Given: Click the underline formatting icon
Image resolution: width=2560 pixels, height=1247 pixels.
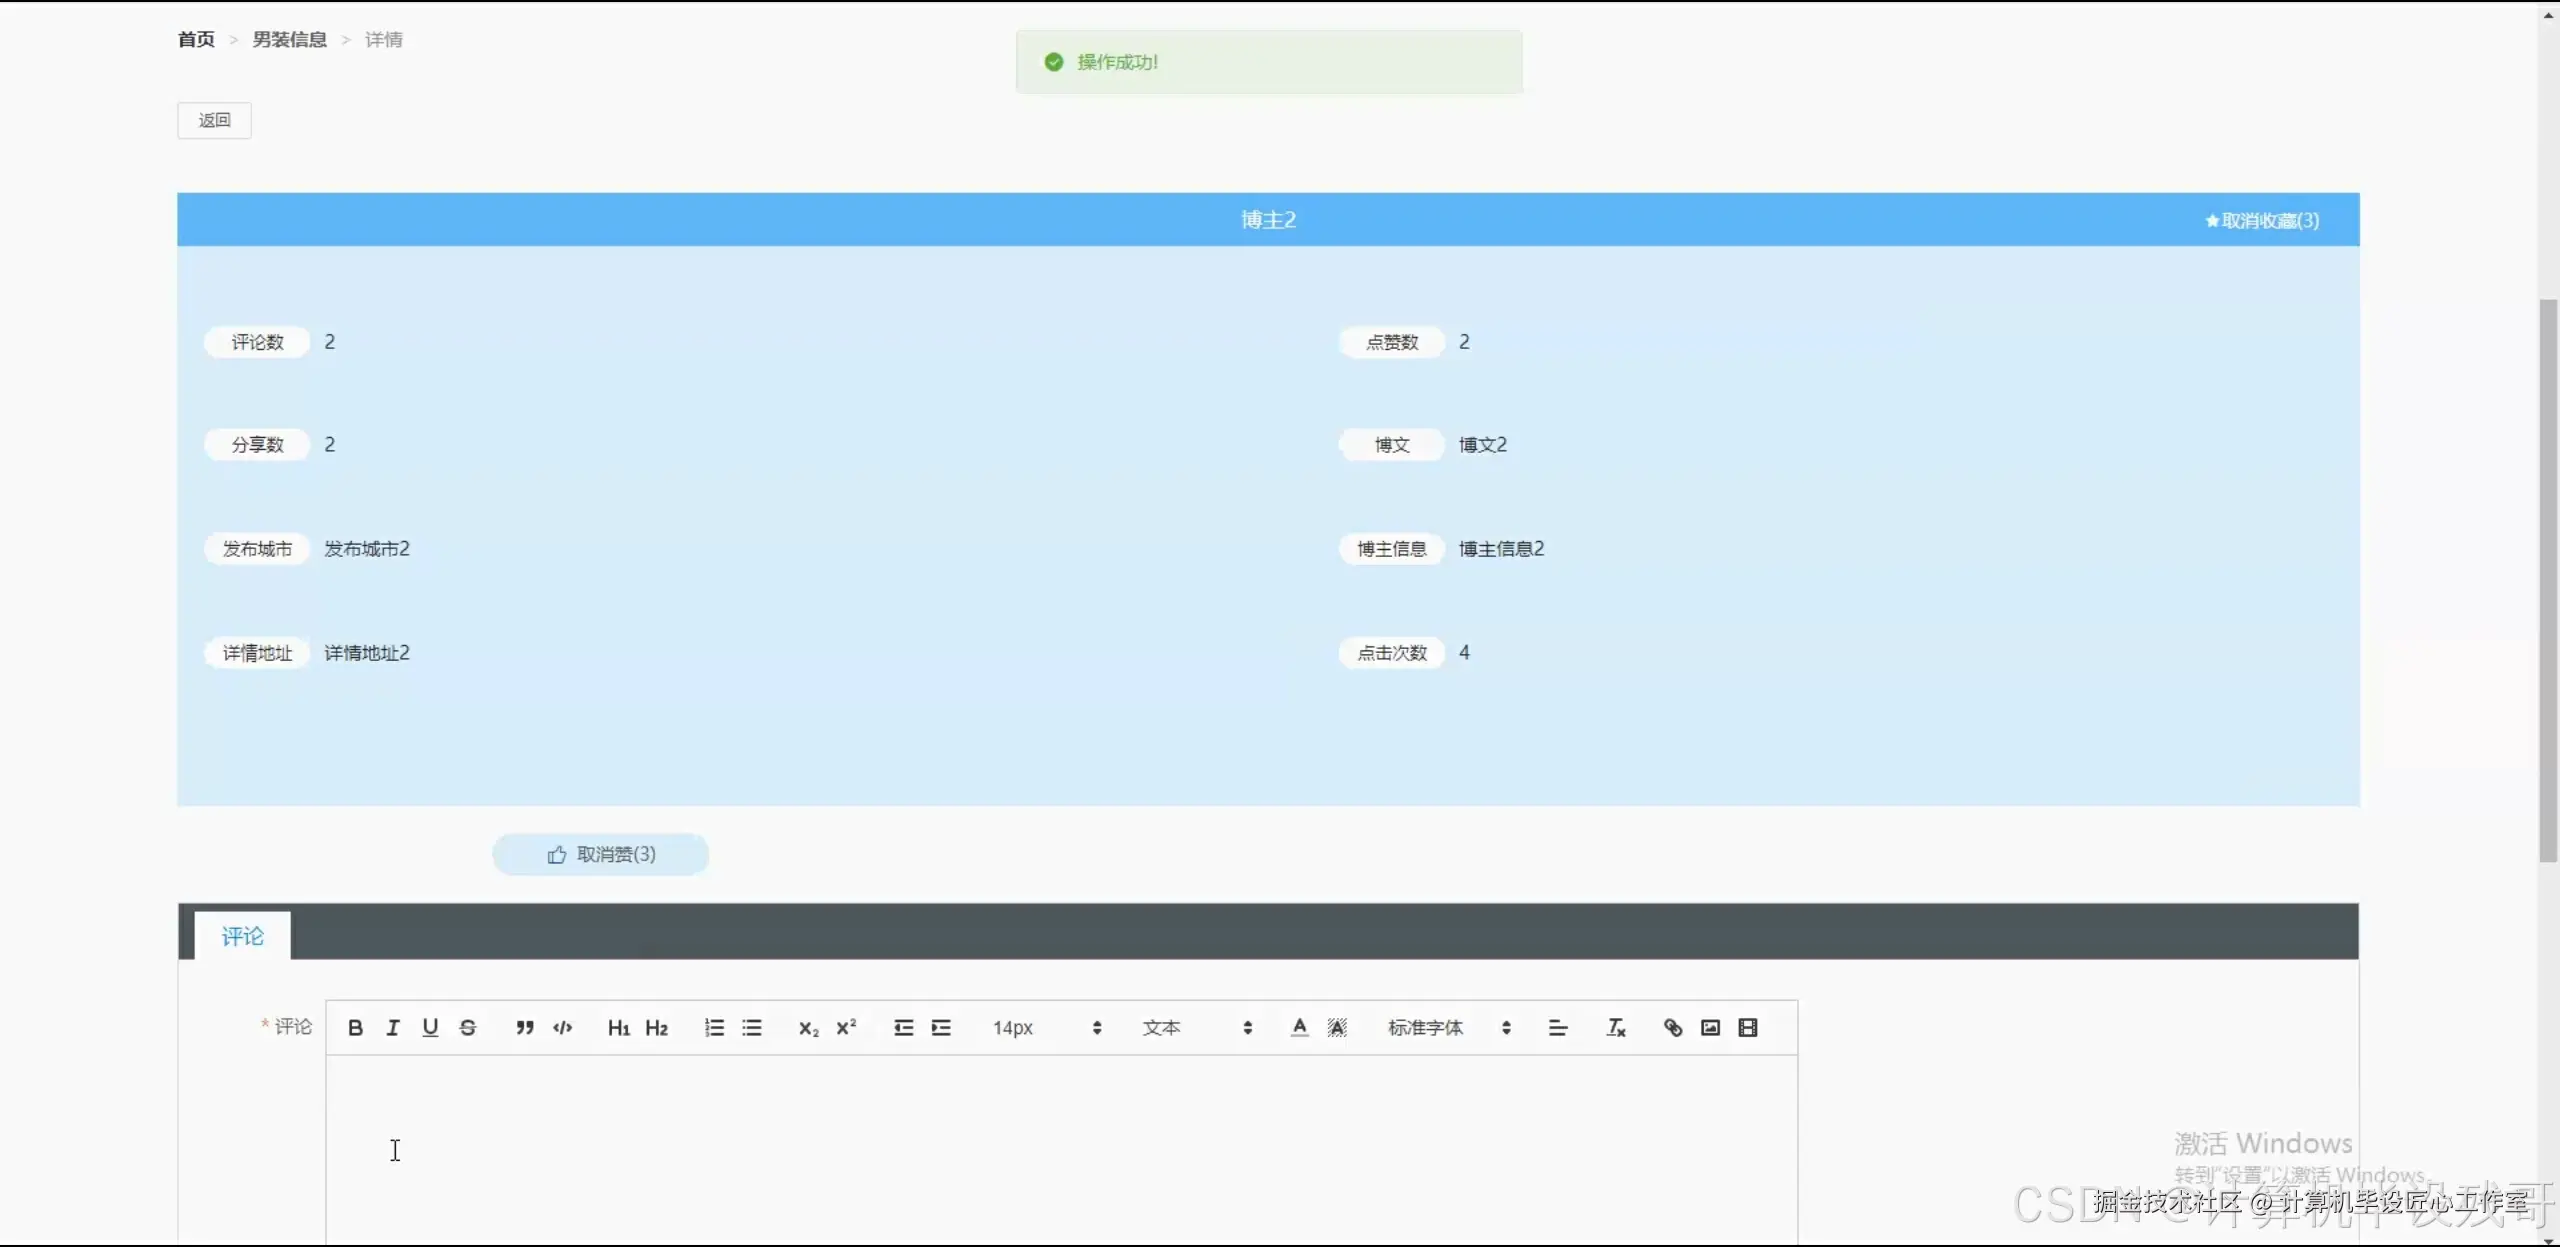Looking at the screenshot, I should [x=430, y=1027].
